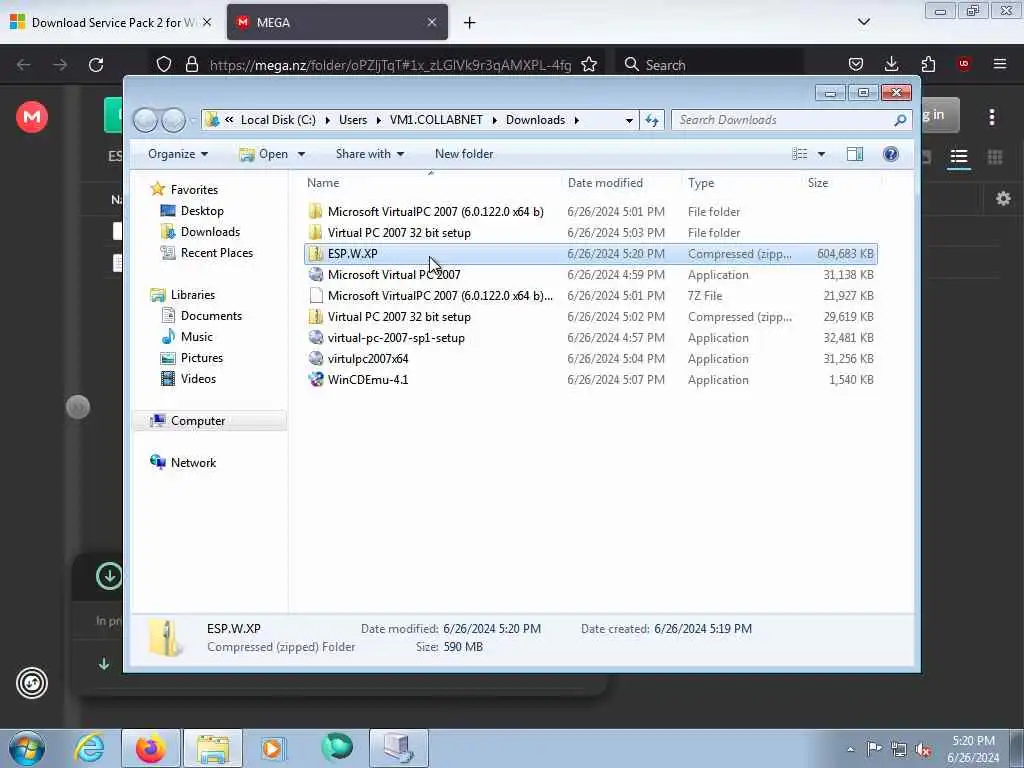Select the virtulpc2007x64 application
Screen dimensions: 1024x768
590,359
